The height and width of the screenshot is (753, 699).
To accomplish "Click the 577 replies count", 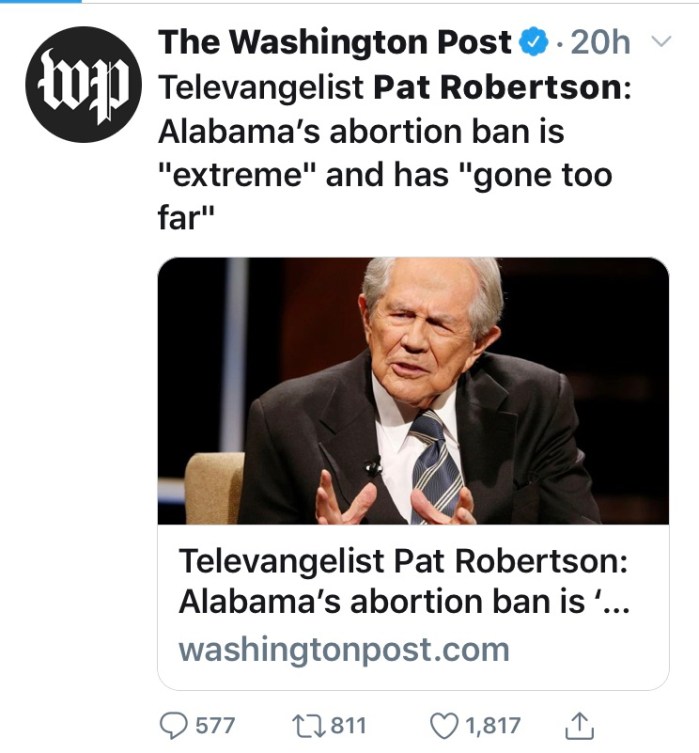I will click(213, 726).
